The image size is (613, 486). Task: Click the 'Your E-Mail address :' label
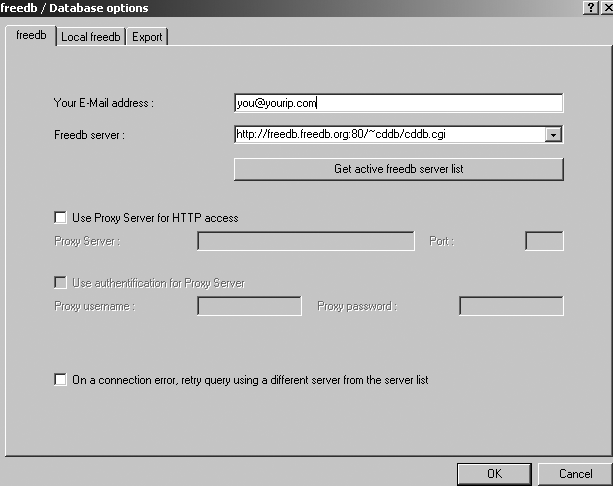click(x=104, y=103)
